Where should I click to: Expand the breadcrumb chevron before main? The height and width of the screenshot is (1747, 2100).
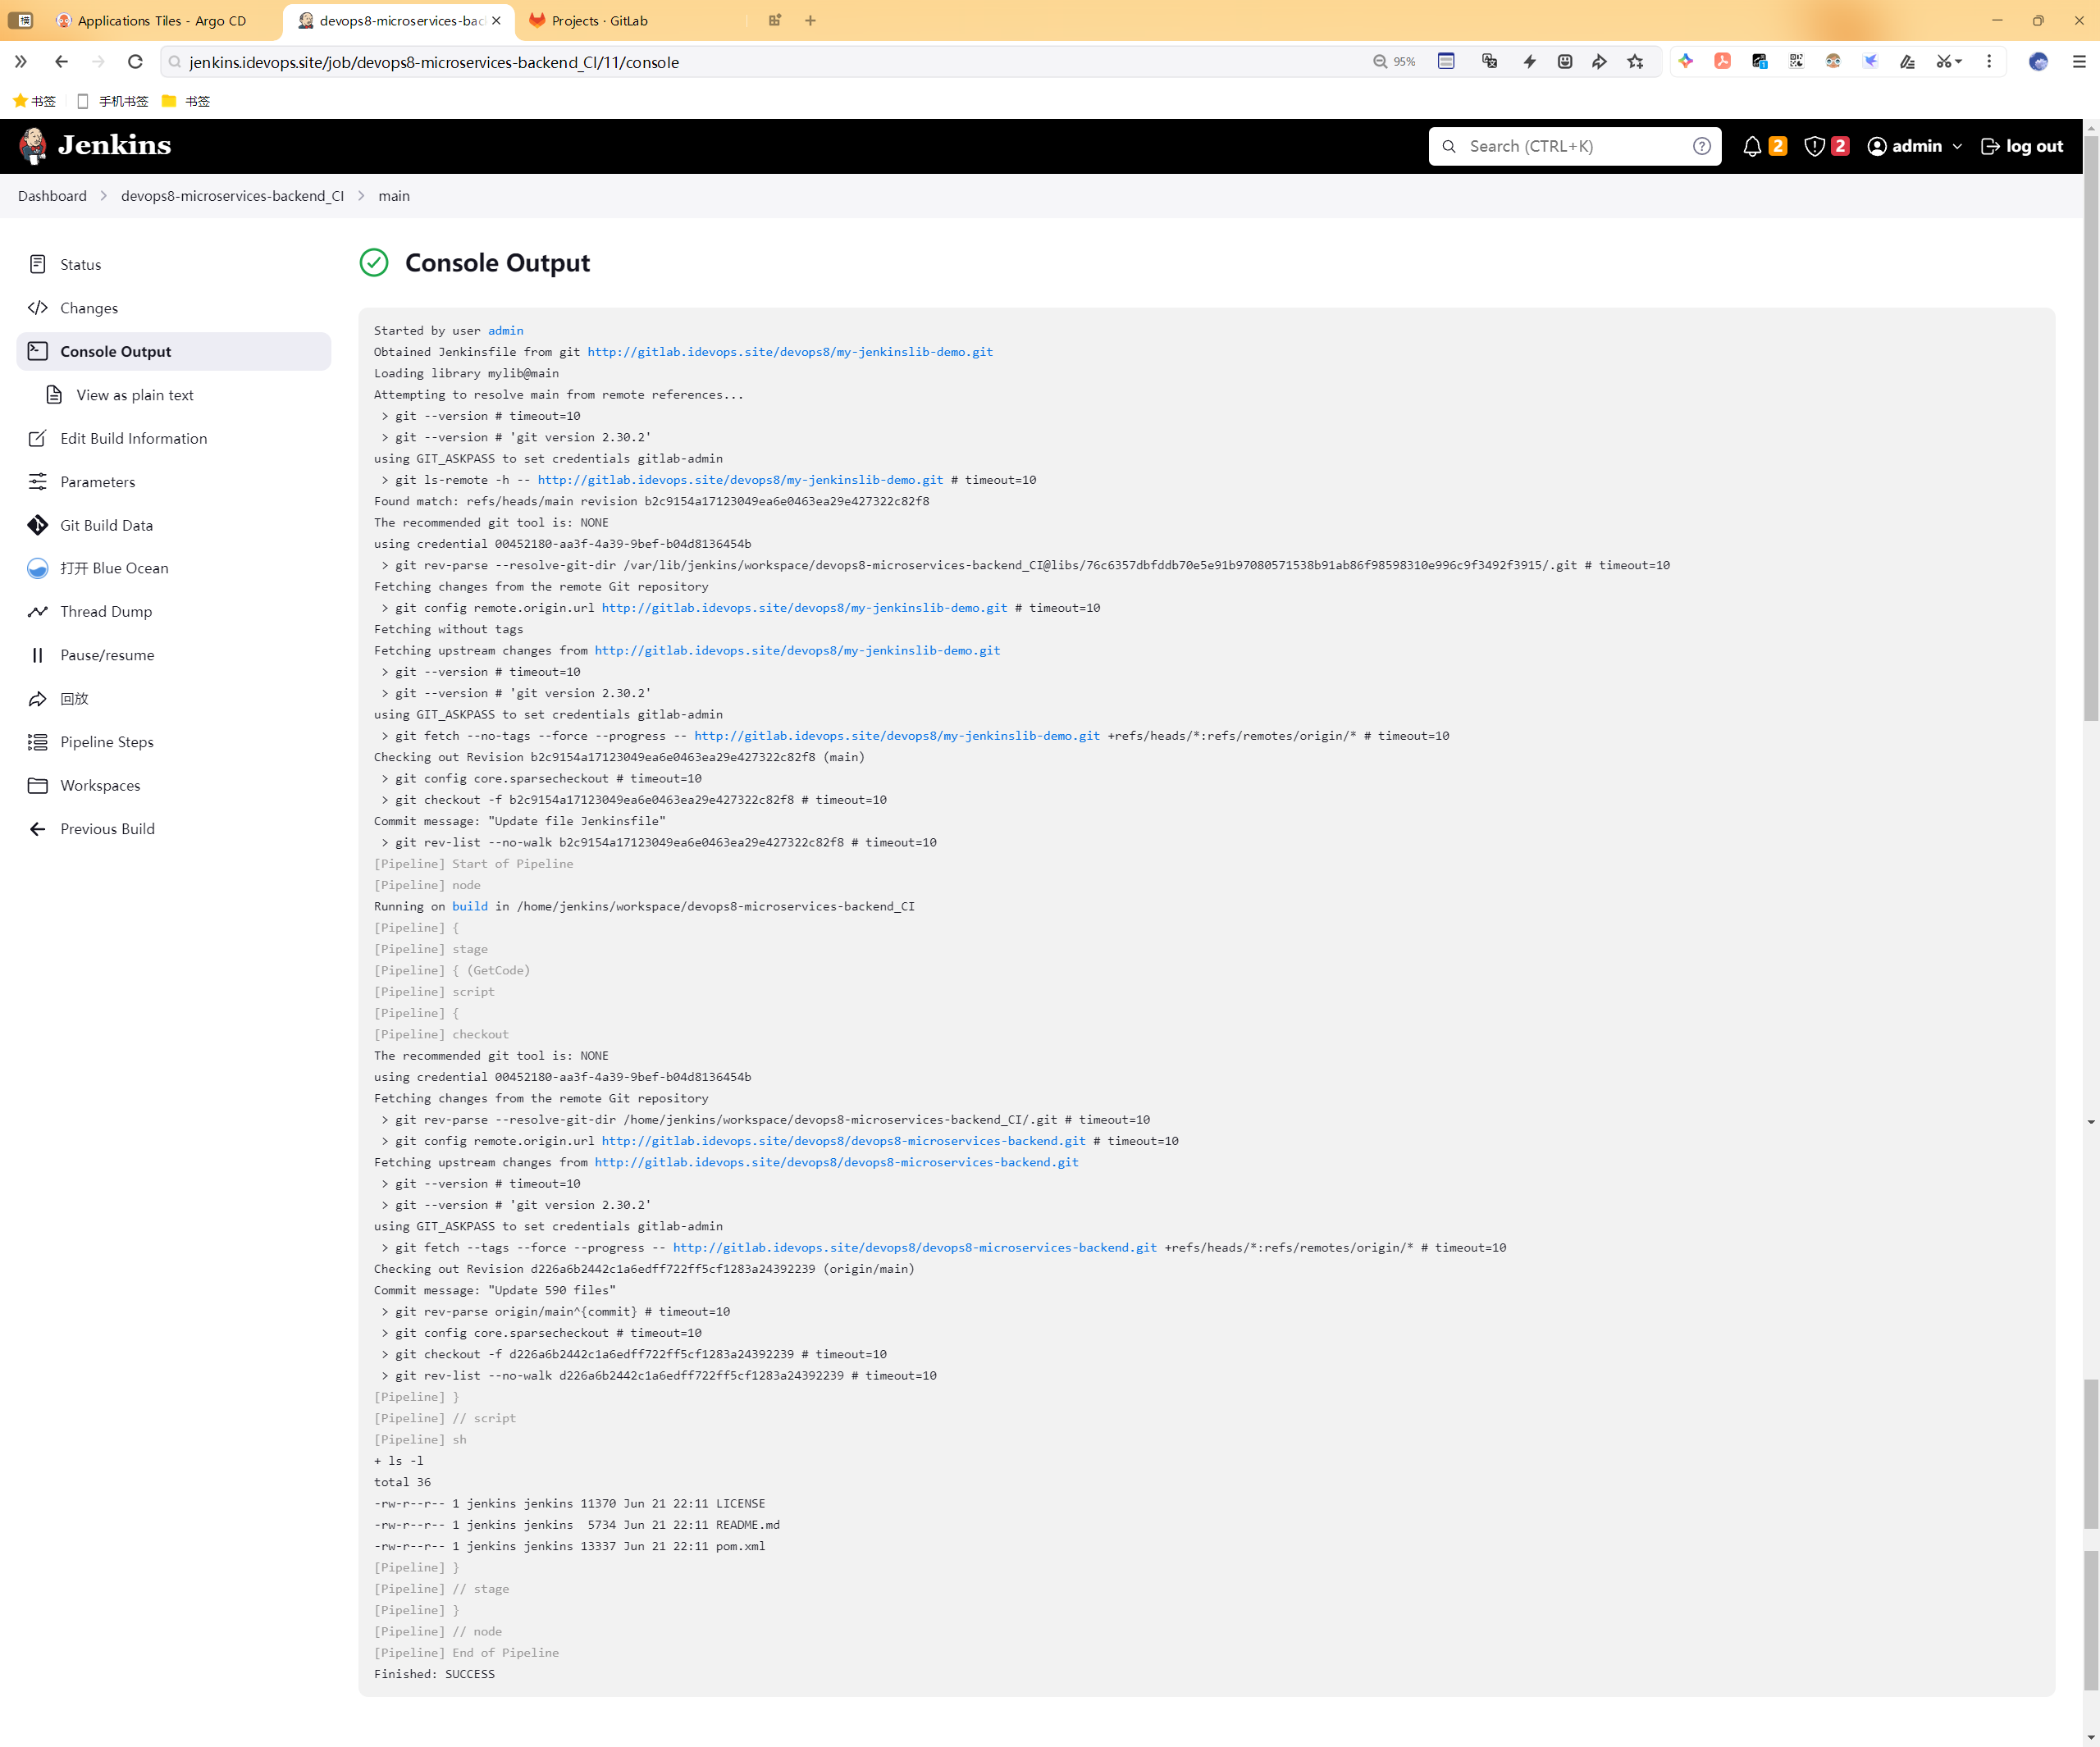click(361, 196)
